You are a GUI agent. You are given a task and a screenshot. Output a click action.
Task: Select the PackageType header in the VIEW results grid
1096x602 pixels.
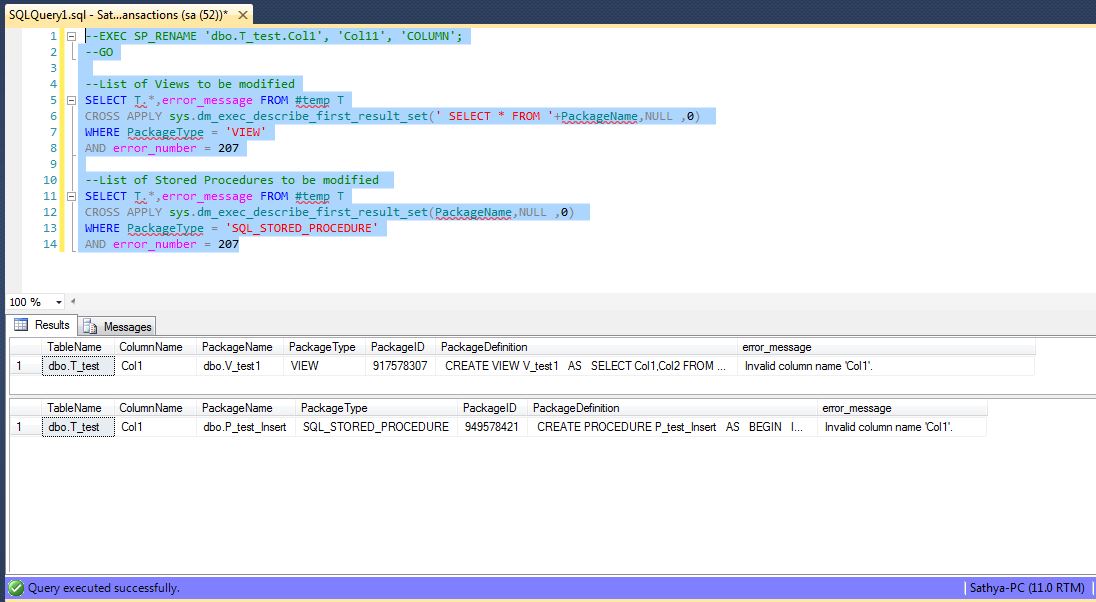(324, 347)
